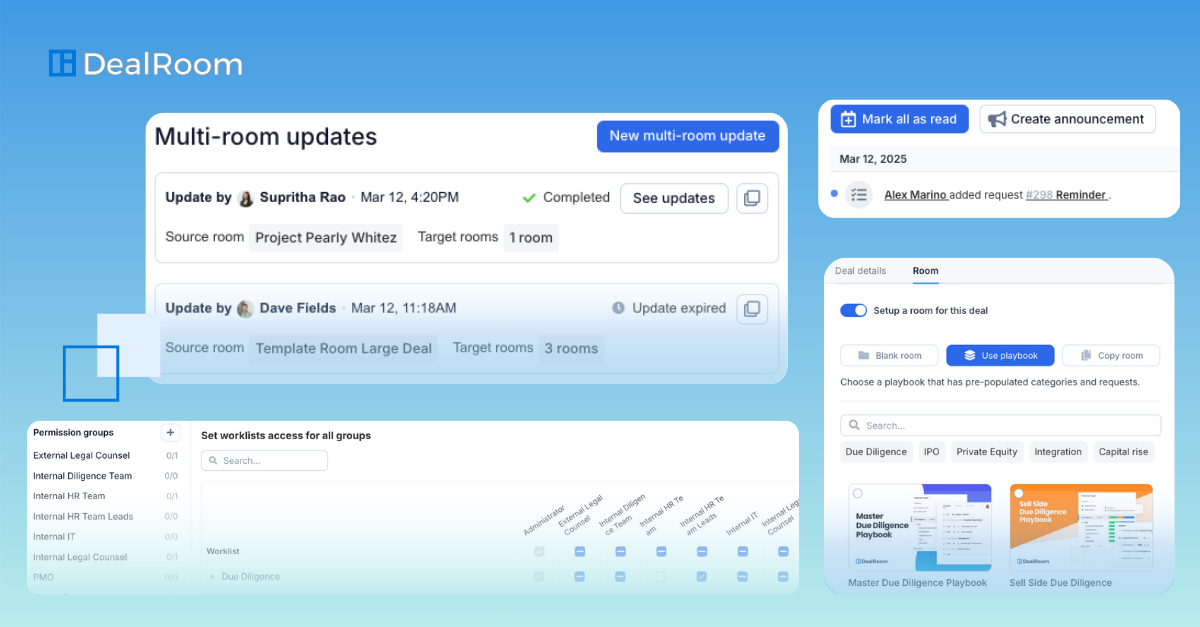
Task: Click the green Completed checkmark icon
Action: pyautogui.click(x=529, y=198)
